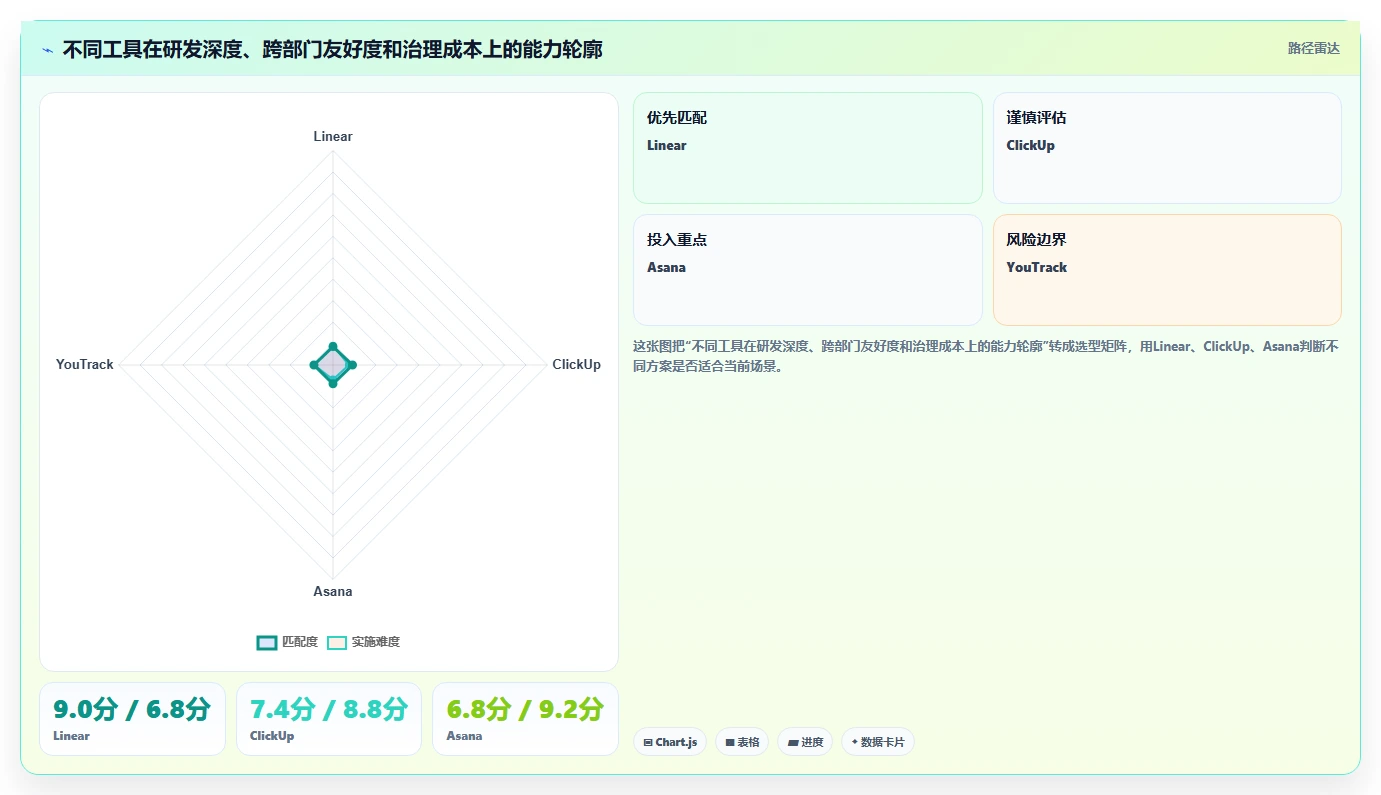Select the ClickUp axis label on radar
This screenshot has width=1381, height=795.
[577, 364]
